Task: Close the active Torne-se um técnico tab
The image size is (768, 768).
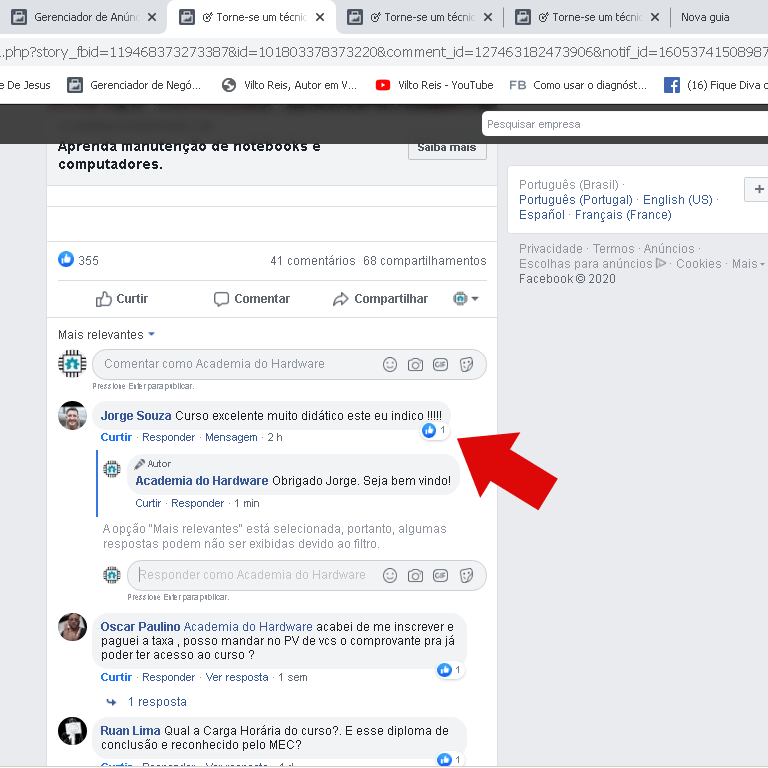Action: pyautogui.click(x=320, y=17)
